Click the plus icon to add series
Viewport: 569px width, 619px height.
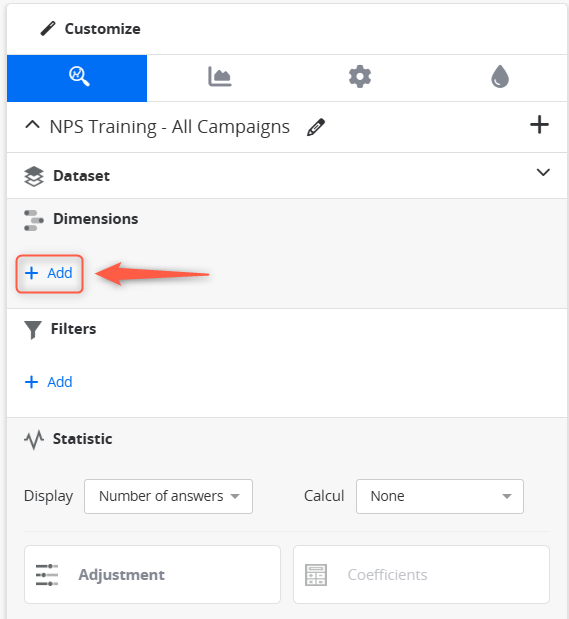pos(539,125)
